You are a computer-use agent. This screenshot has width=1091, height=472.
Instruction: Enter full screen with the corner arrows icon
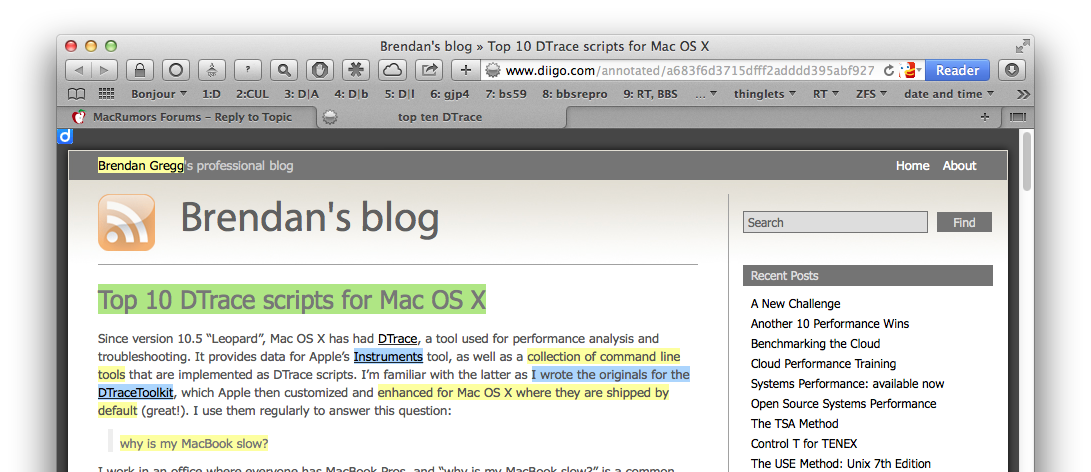point(1022,46)
